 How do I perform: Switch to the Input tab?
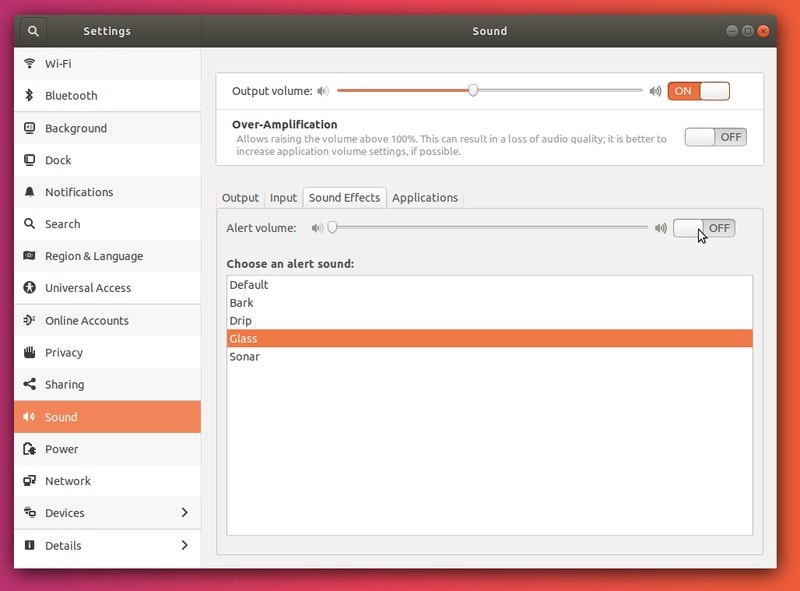283,198
